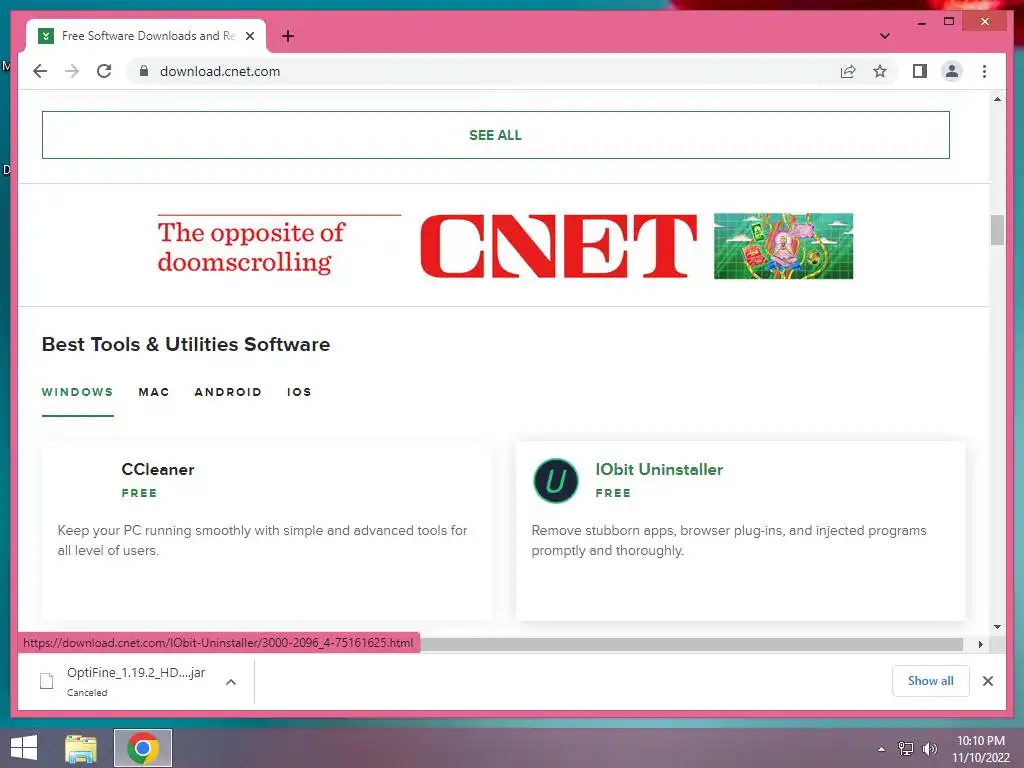Expand the OptiFine download options chevron

tap(231, 682)
